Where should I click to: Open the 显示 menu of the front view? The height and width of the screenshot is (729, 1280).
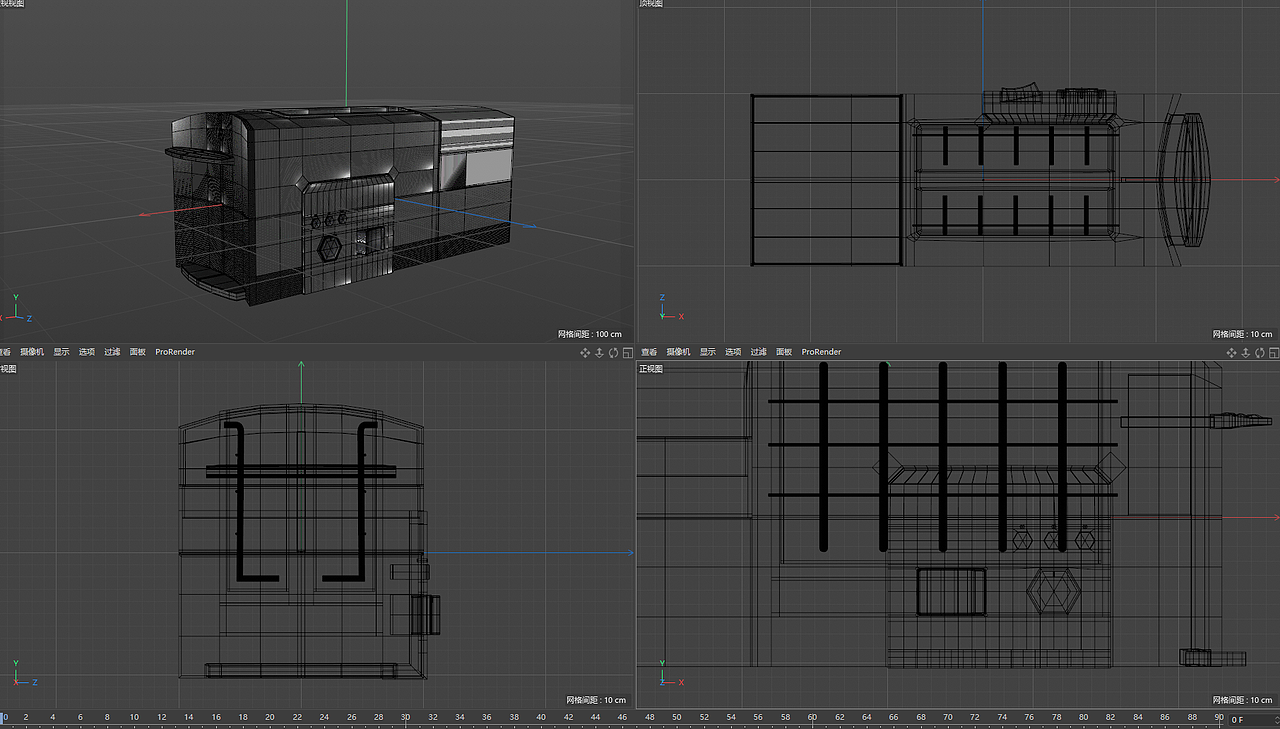tap(707, 352)
